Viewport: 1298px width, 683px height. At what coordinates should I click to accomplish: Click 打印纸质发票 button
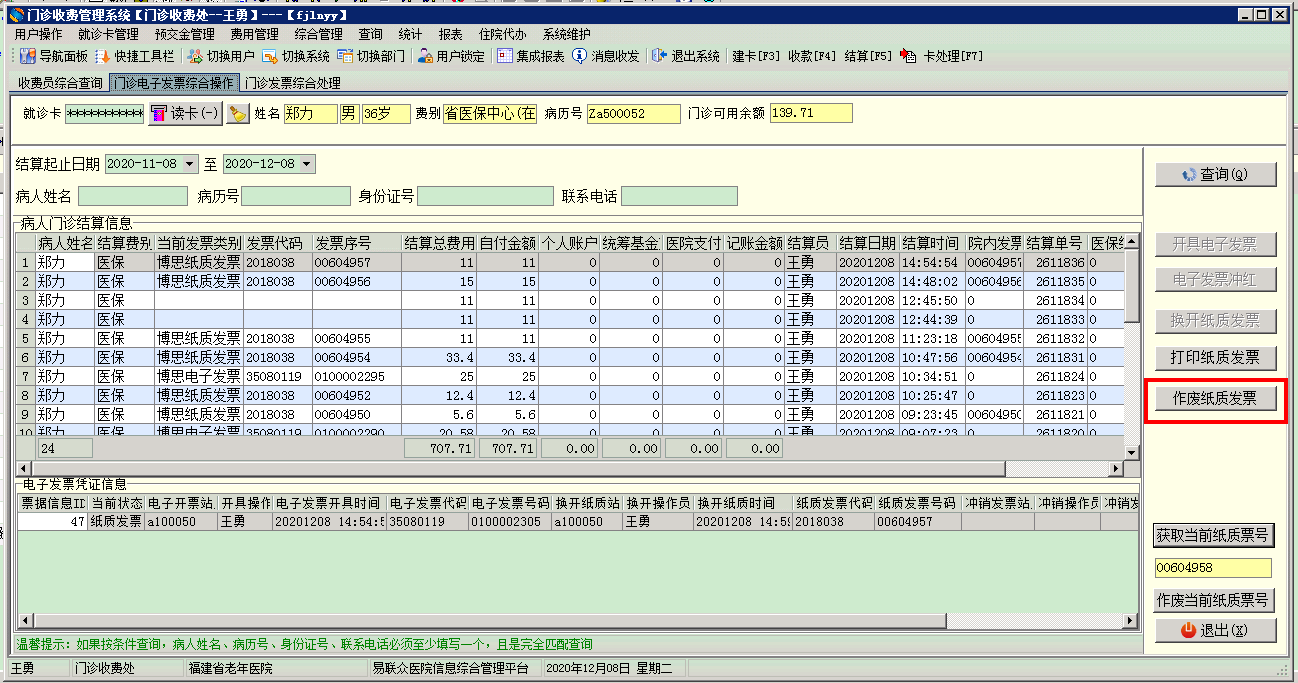tap(1215, 357)
